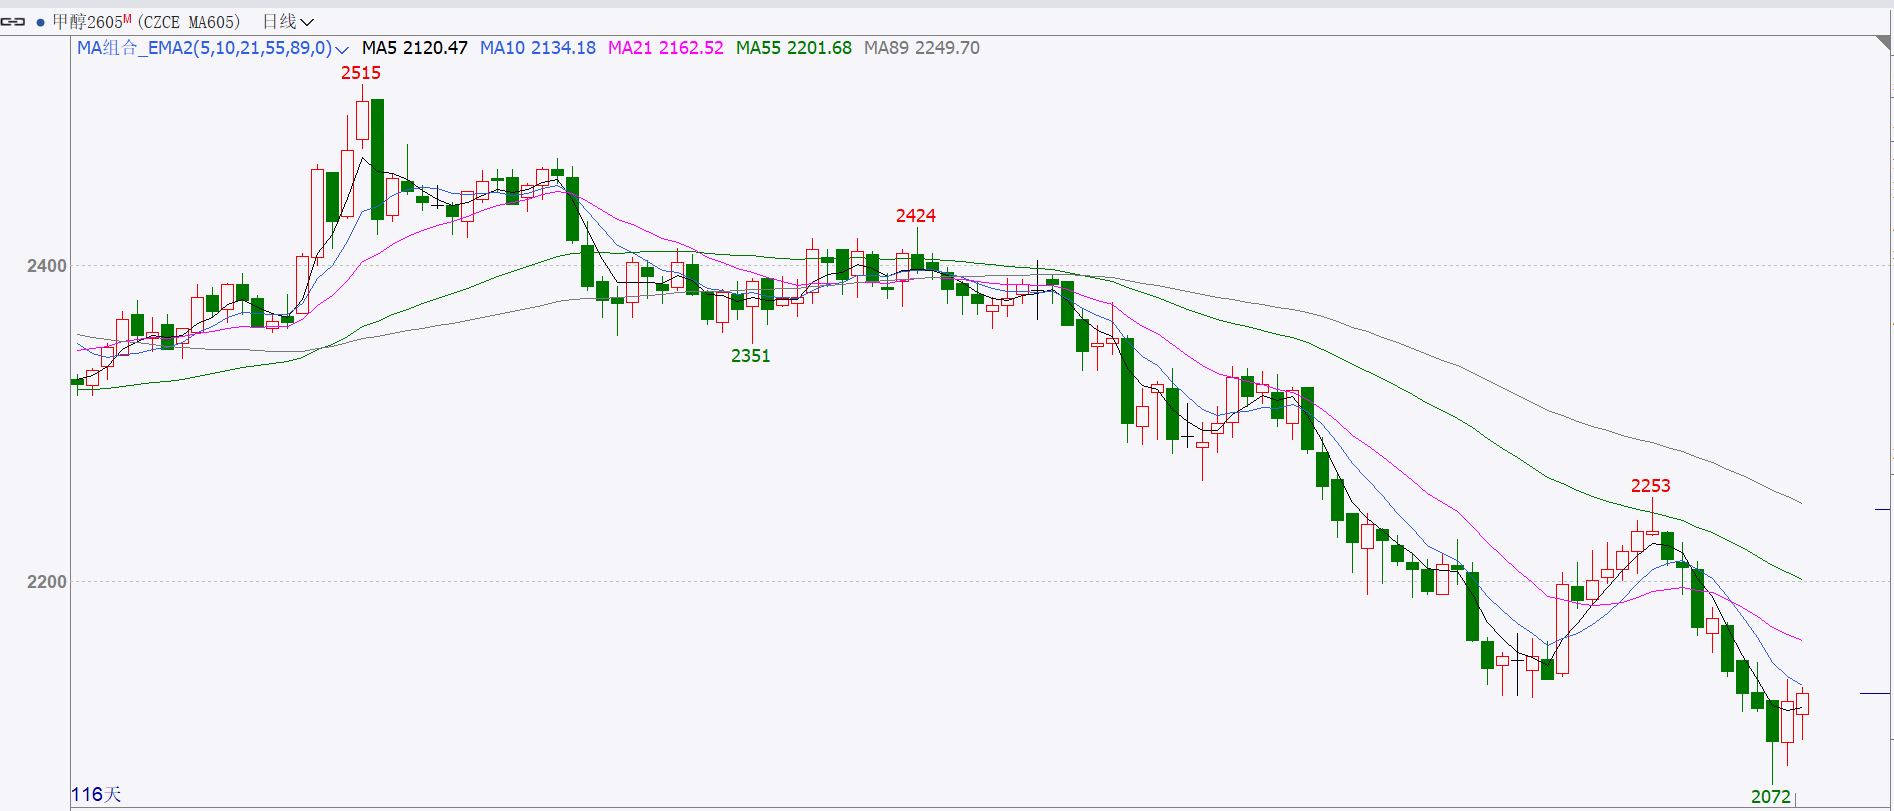Click the 2253 peak price label
Image resolution: width=1894 pixels, height=811 pixels.
coord(1650,486)
